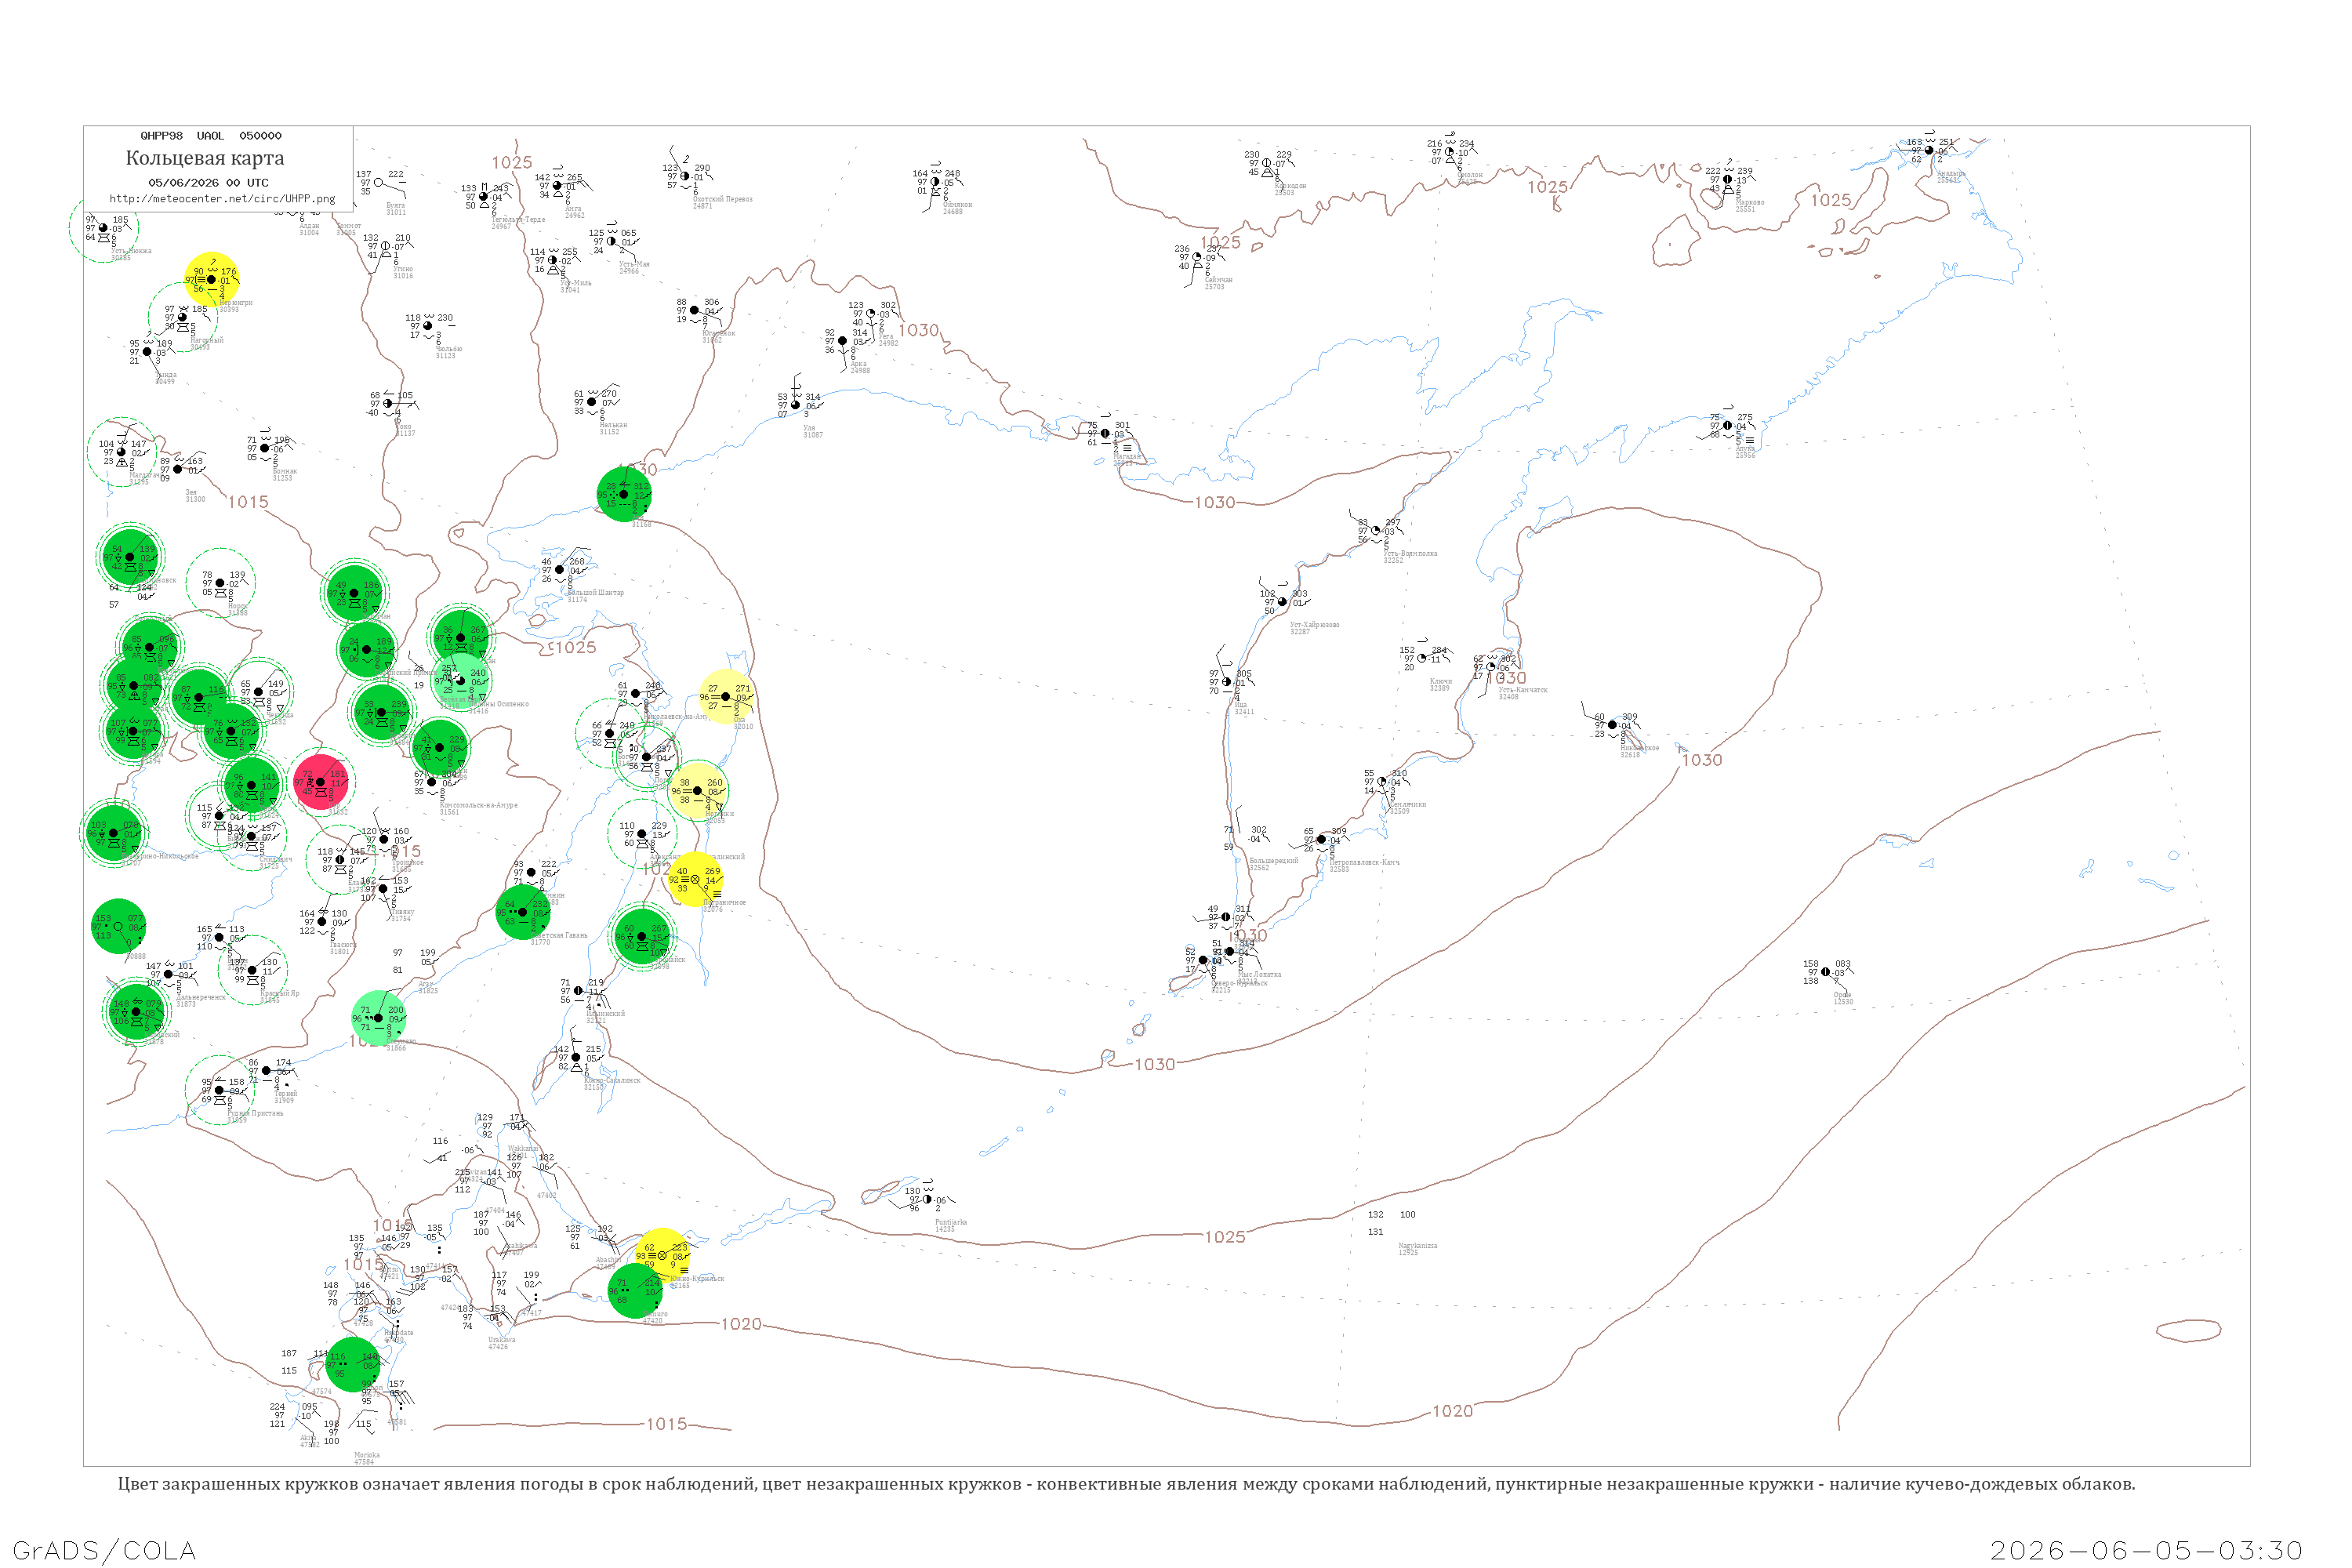Click the green station circle at Nemuro
Viewport: 2352px width, 1568px height.
coord(635,1291)
